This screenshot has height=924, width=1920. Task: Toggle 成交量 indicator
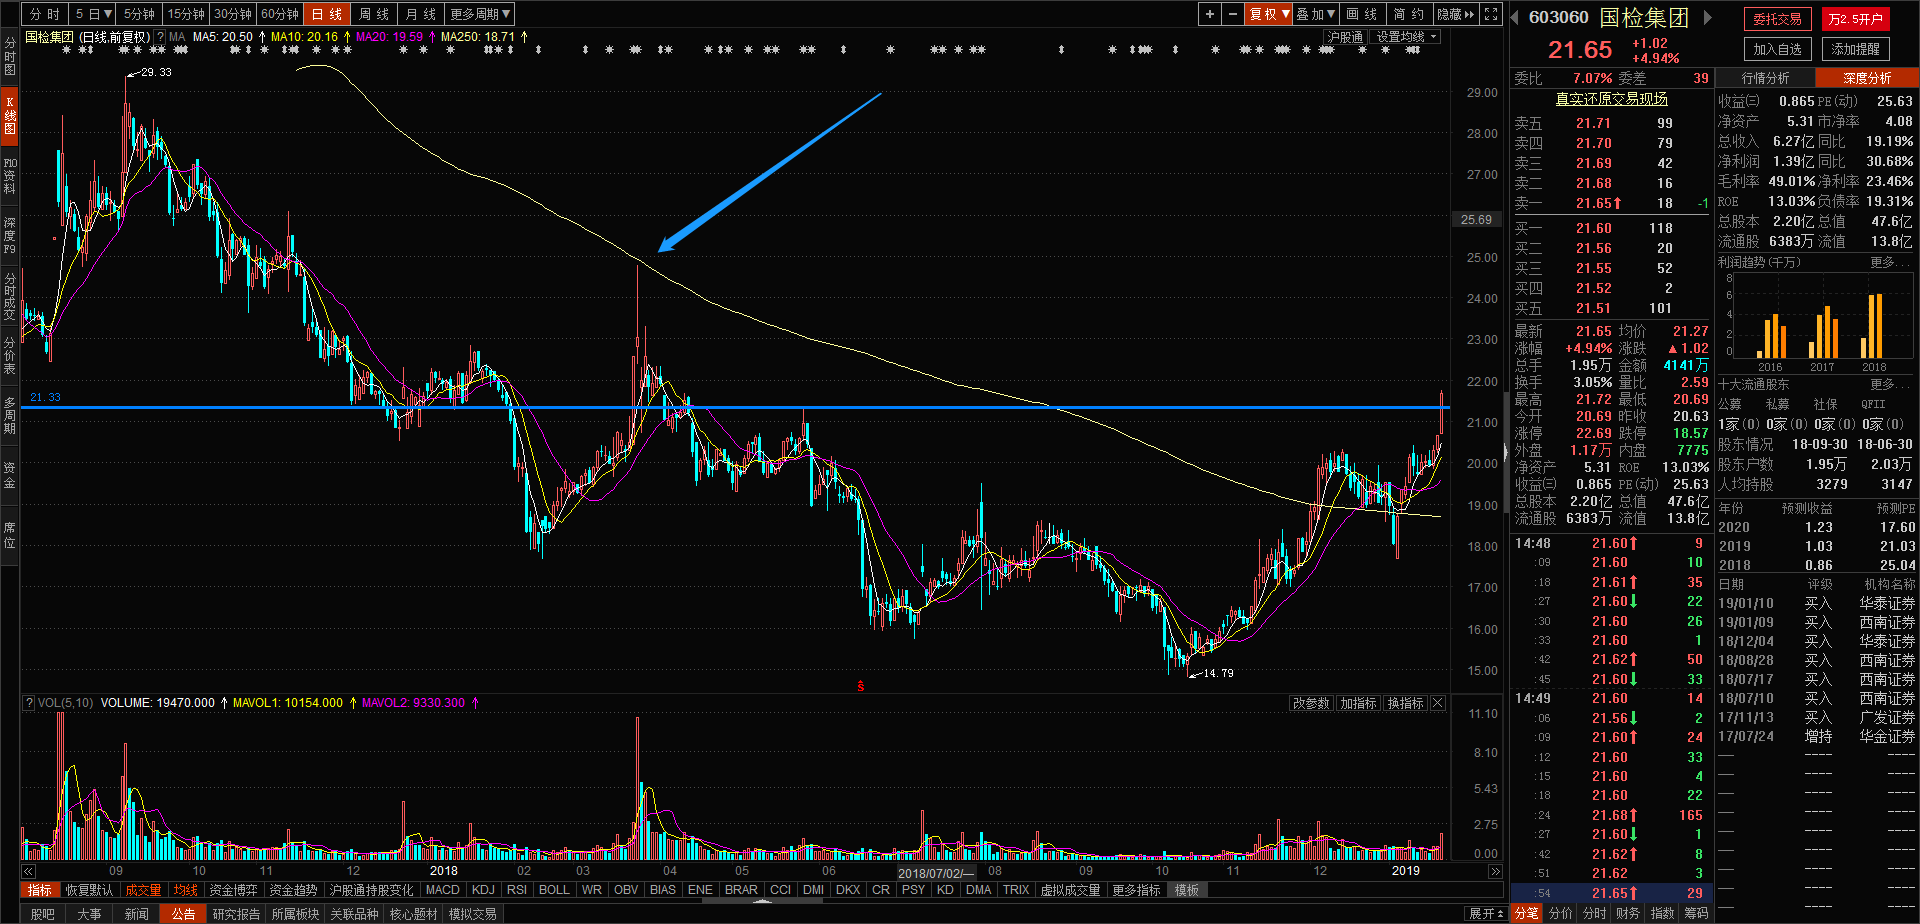[x=143, y=890]
